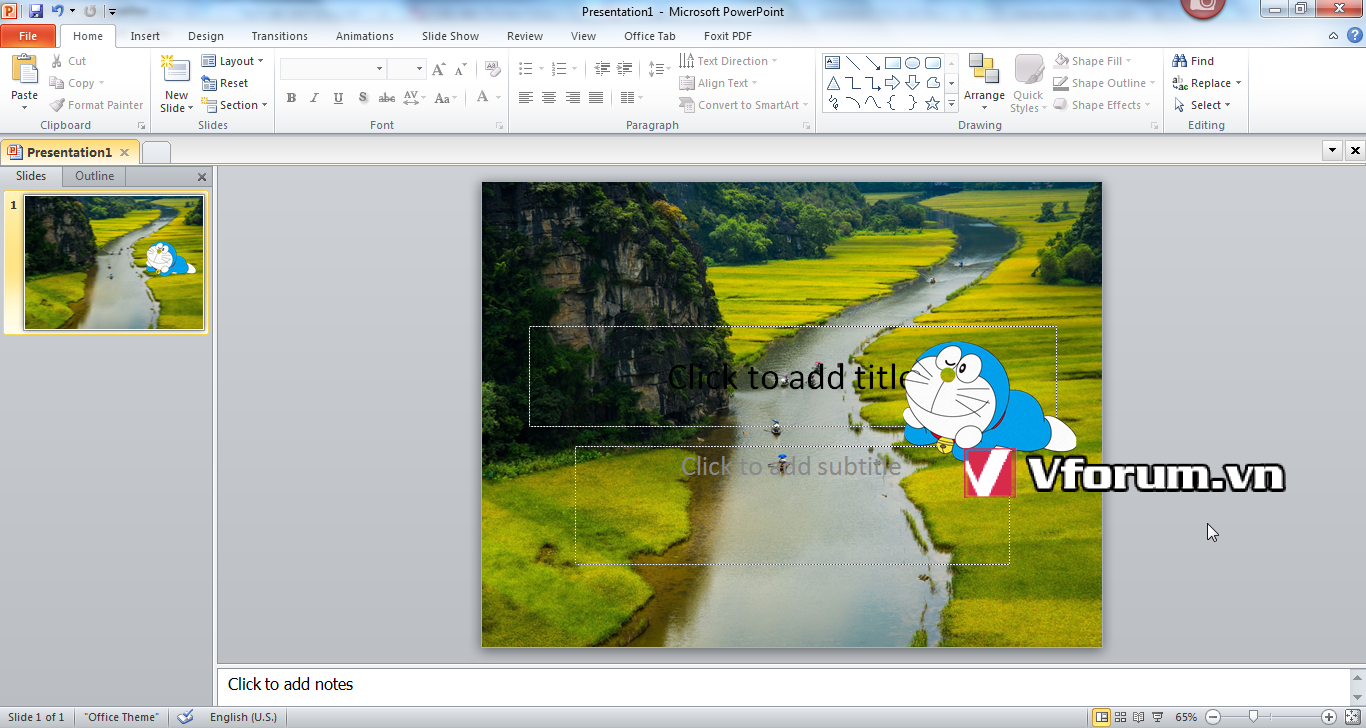Open the Arrange objects menu
The height and width of the screenshot is (728, 1366).
pyautogui.click(x=984, y=82)
